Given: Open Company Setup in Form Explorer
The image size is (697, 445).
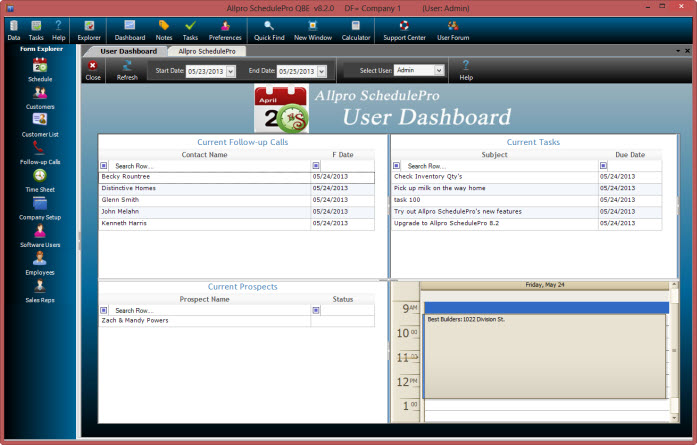Looking at the screenshot, I should [x=40, y=209].
